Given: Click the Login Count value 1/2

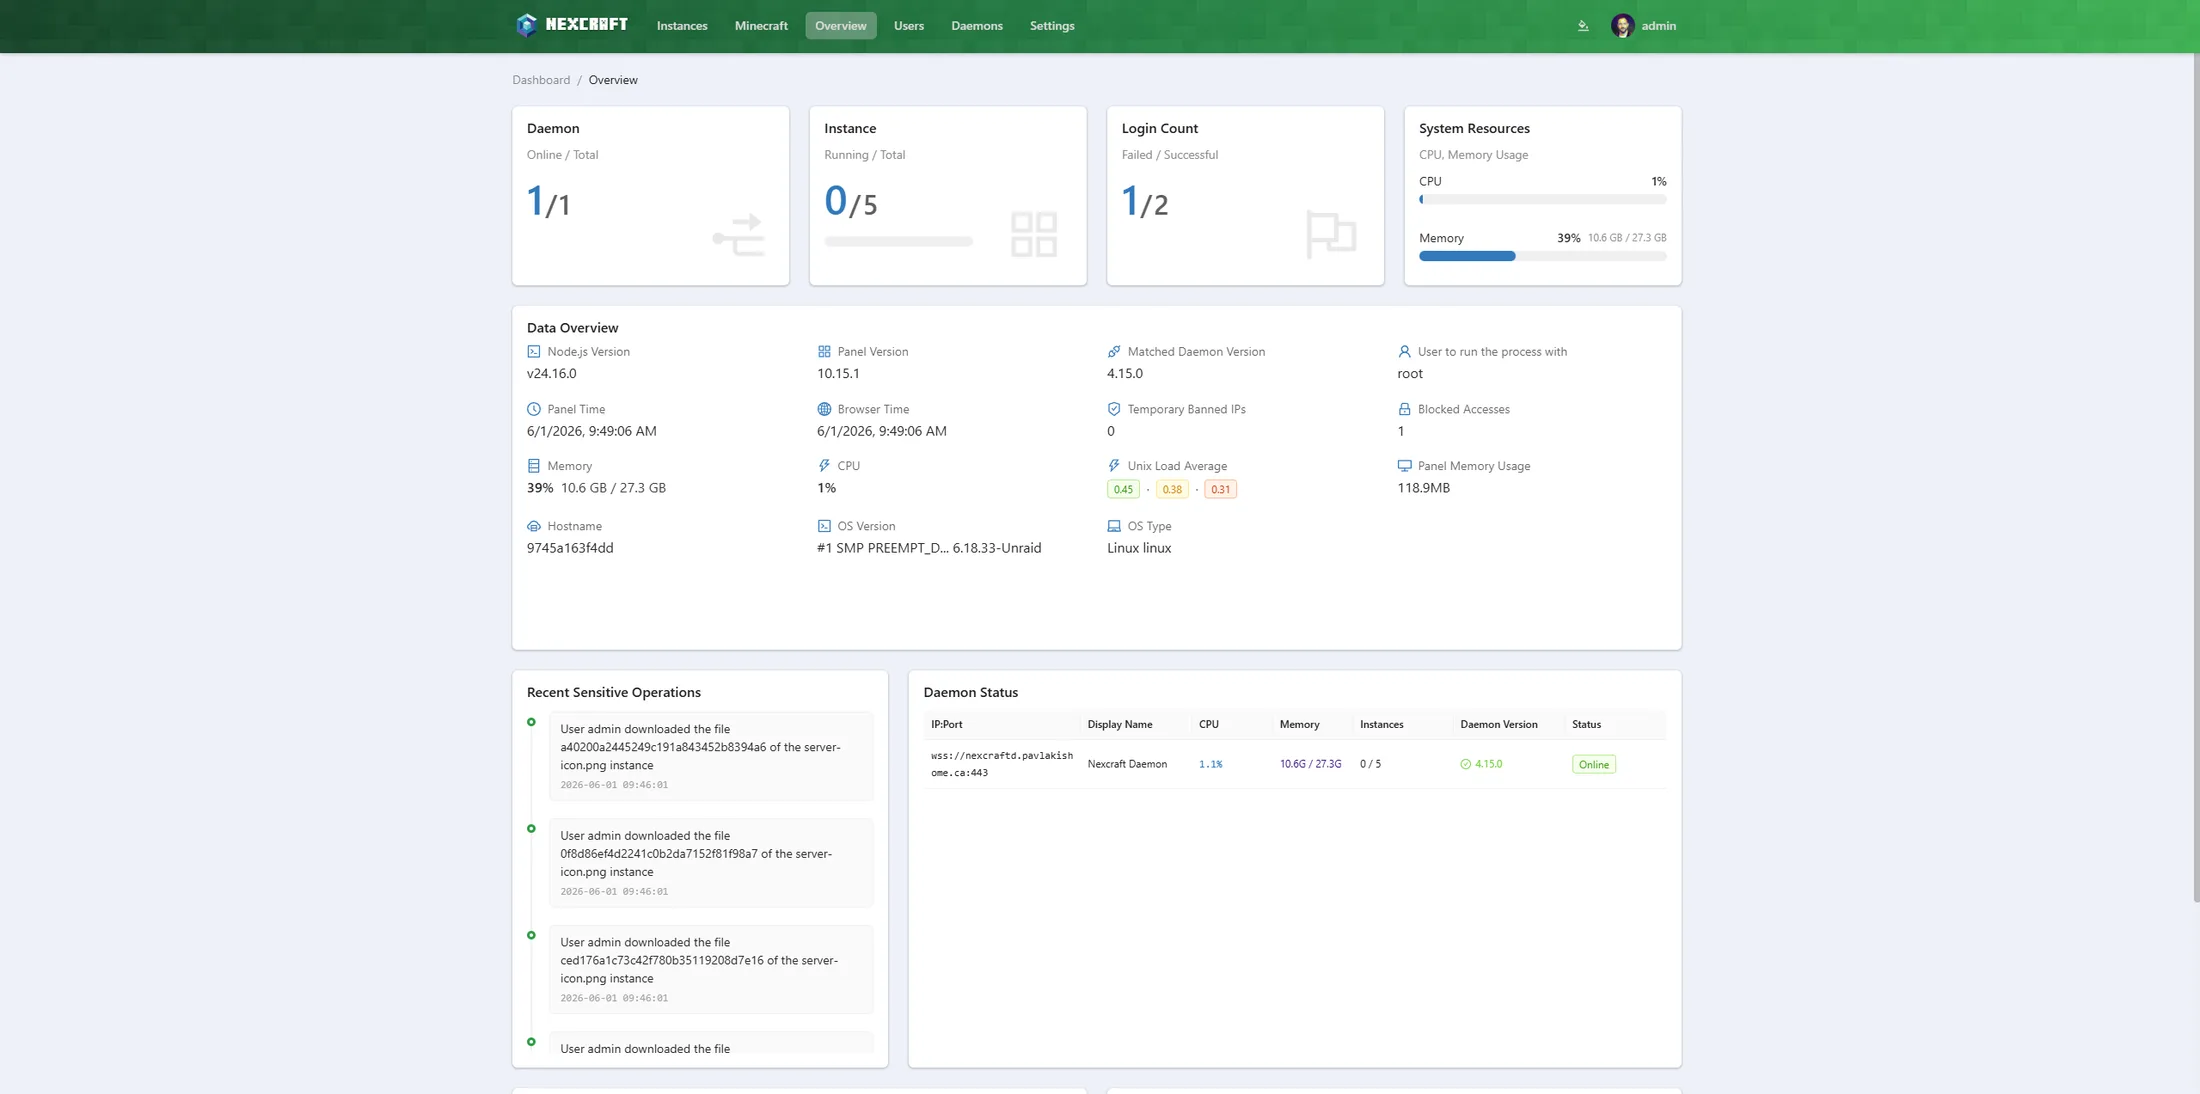Looking at the screenshot, I should tap(1145, 202).
